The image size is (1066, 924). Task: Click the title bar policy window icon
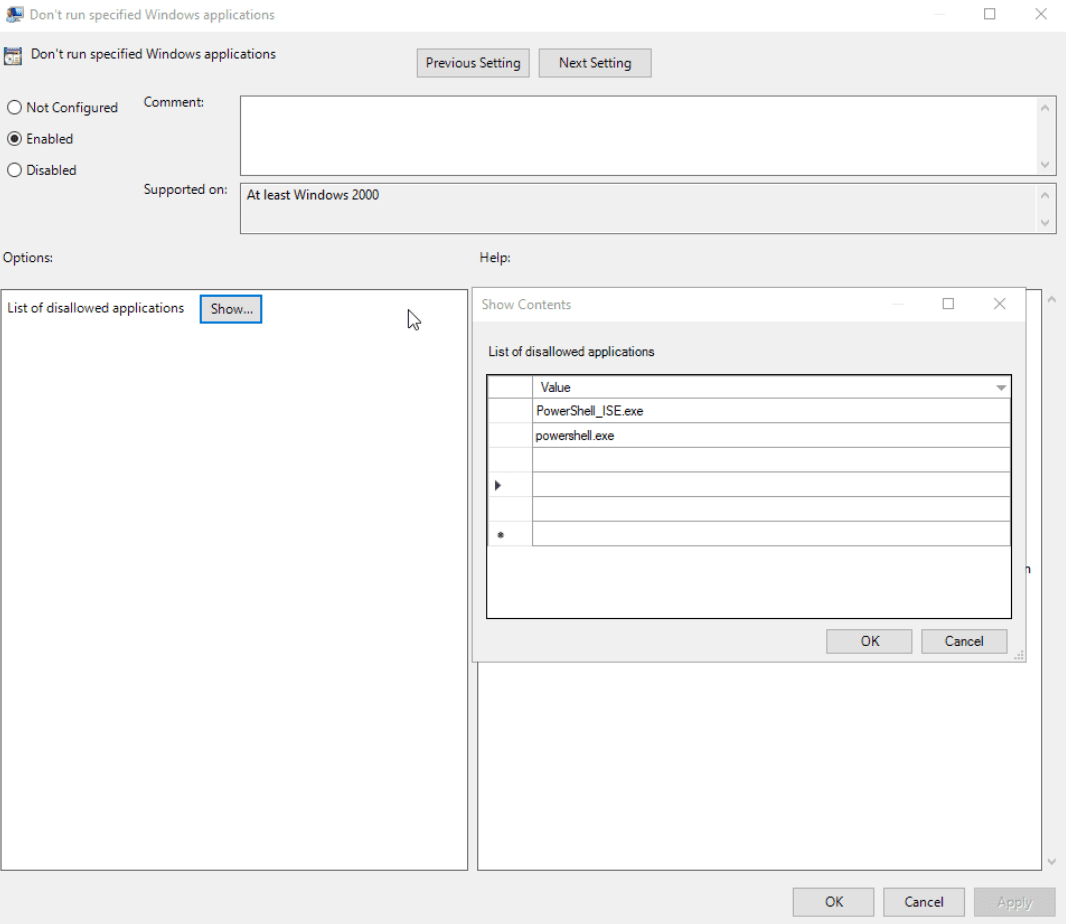(x=14, y=14)
